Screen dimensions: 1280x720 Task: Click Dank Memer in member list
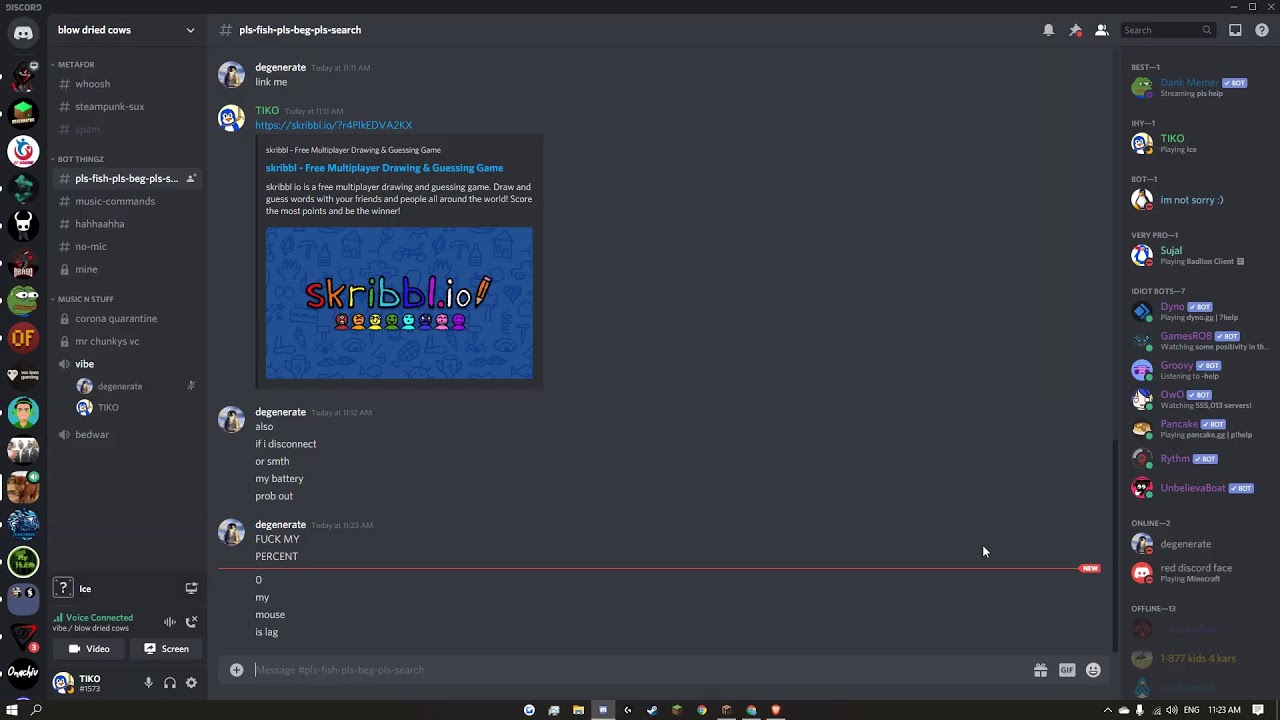1196,88
